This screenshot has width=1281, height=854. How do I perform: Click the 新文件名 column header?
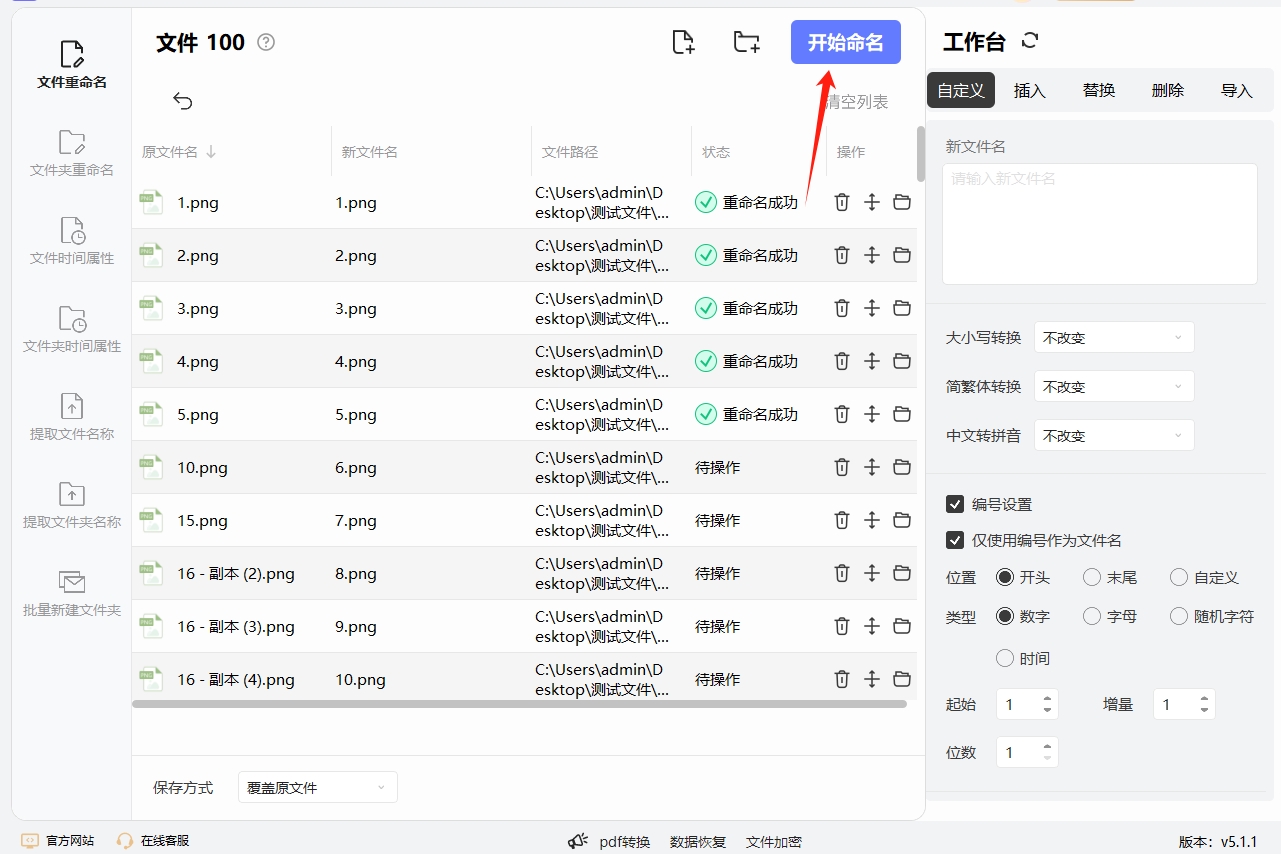point(370,152)
